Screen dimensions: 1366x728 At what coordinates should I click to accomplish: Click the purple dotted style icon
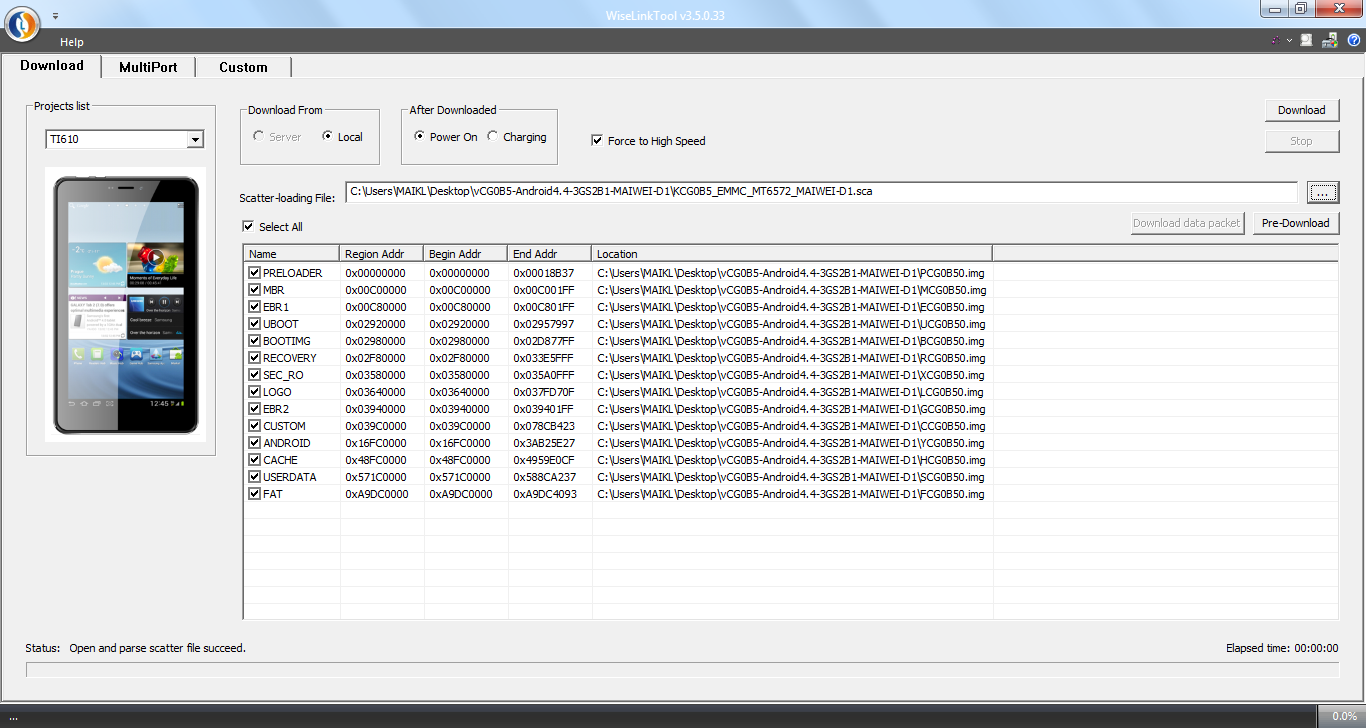1275,41
